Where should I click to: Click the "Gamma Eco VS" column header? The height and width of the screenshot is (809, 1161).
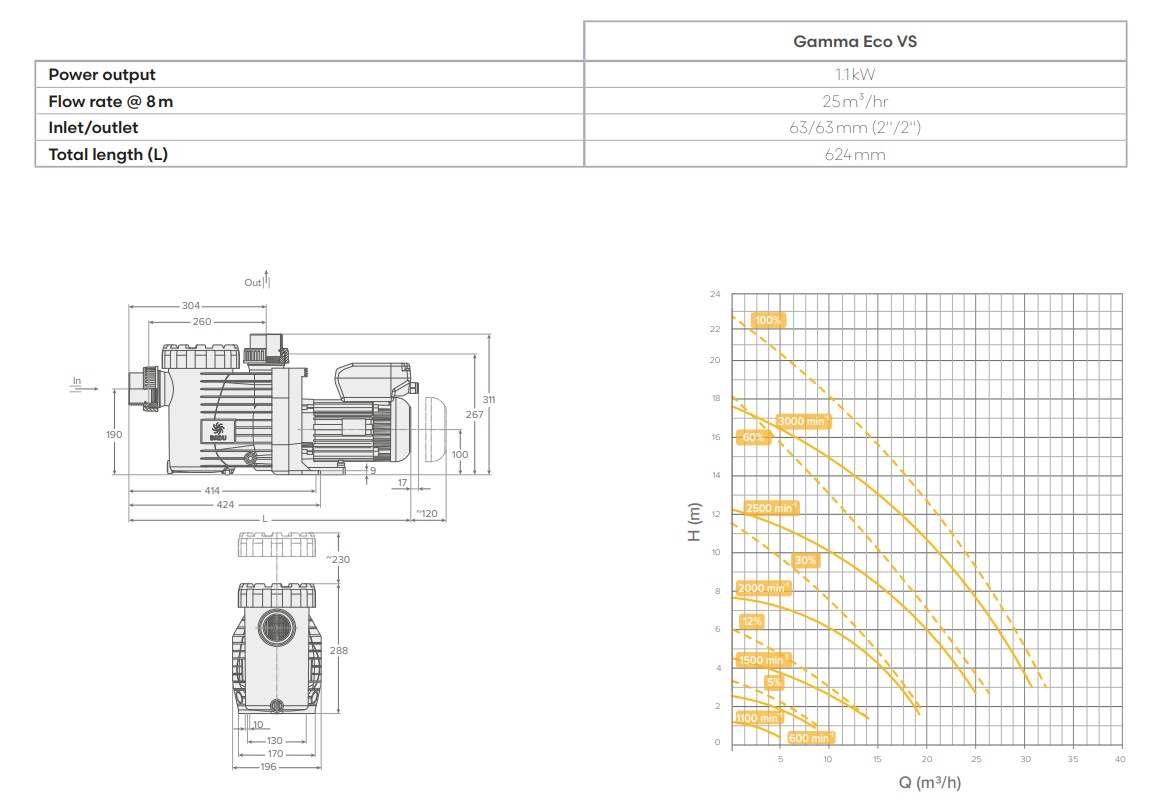(x=855, y=41)
